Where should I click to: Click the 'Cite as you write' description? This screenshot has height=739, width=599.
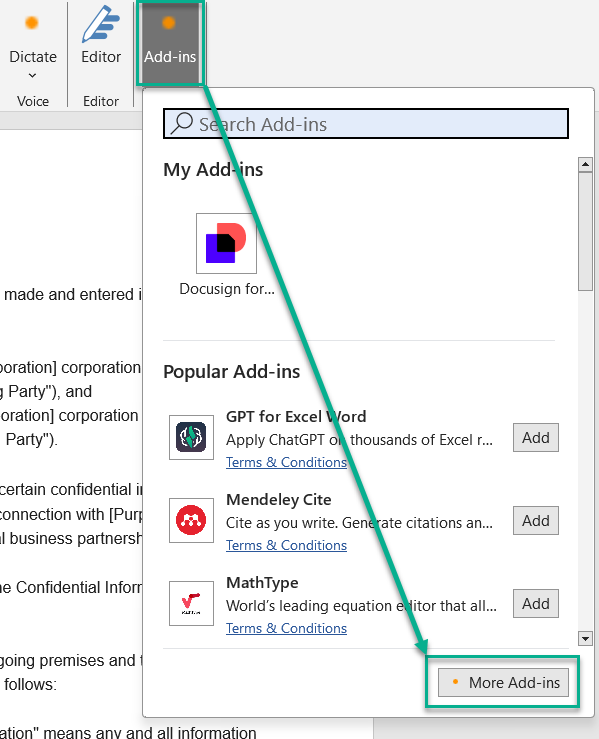pyautogui.click(x=359, y=523)
